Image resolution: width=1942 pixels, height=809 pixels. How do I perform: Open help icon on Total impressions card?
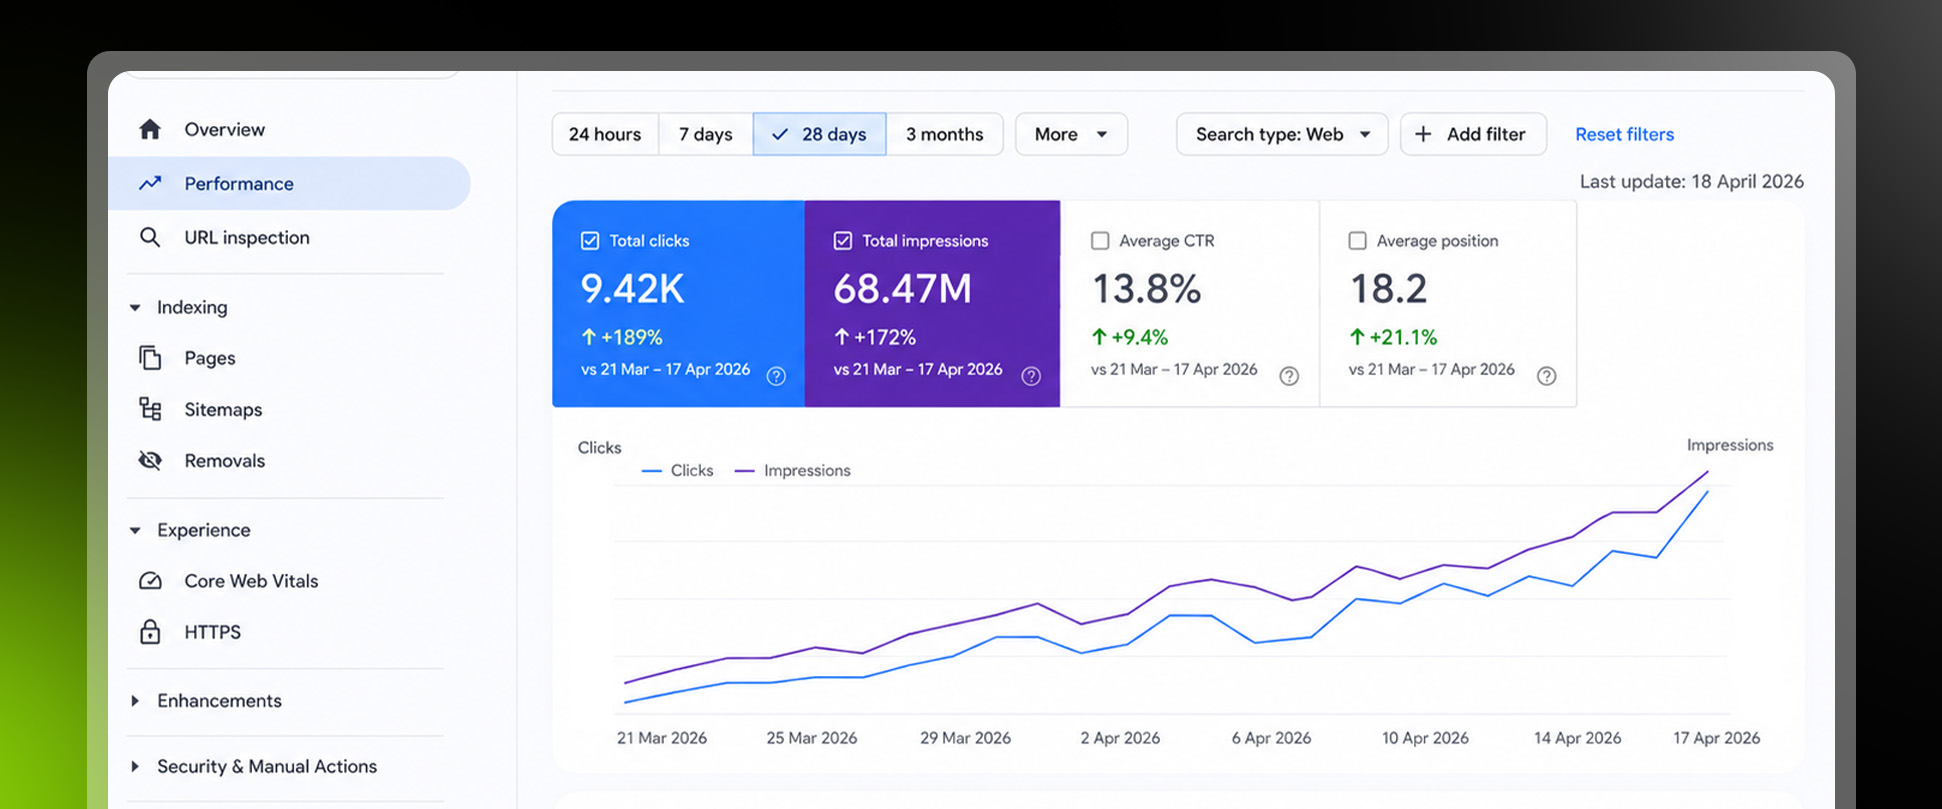pyautogui.click(x=1031, y=376)
